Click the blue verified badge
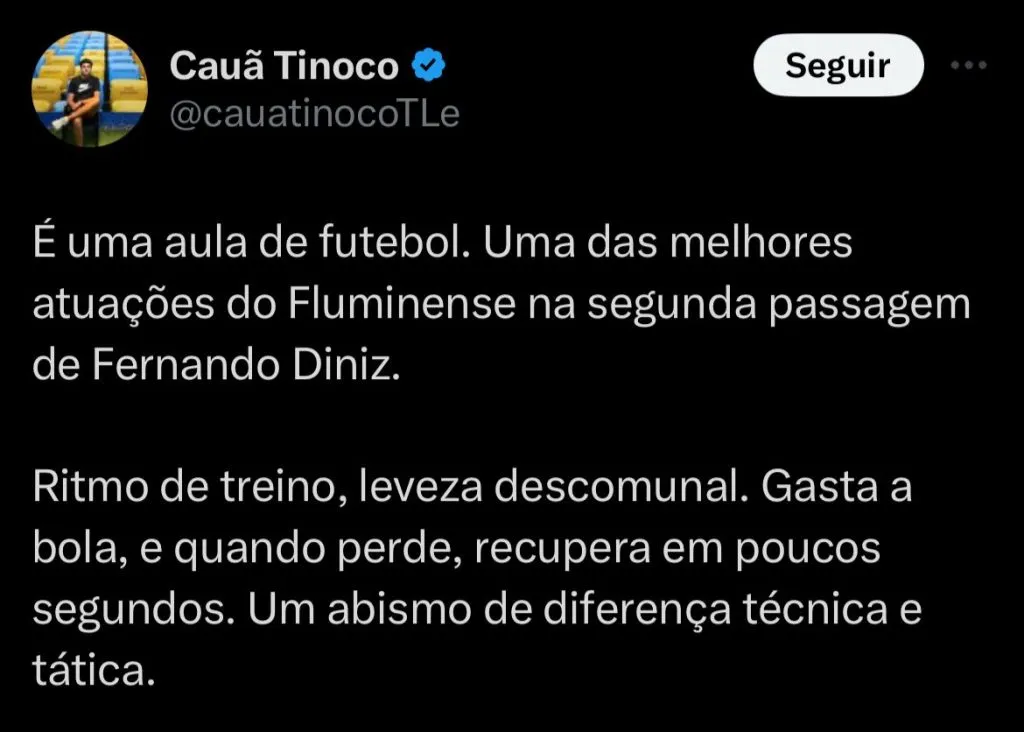 (428, 65)
